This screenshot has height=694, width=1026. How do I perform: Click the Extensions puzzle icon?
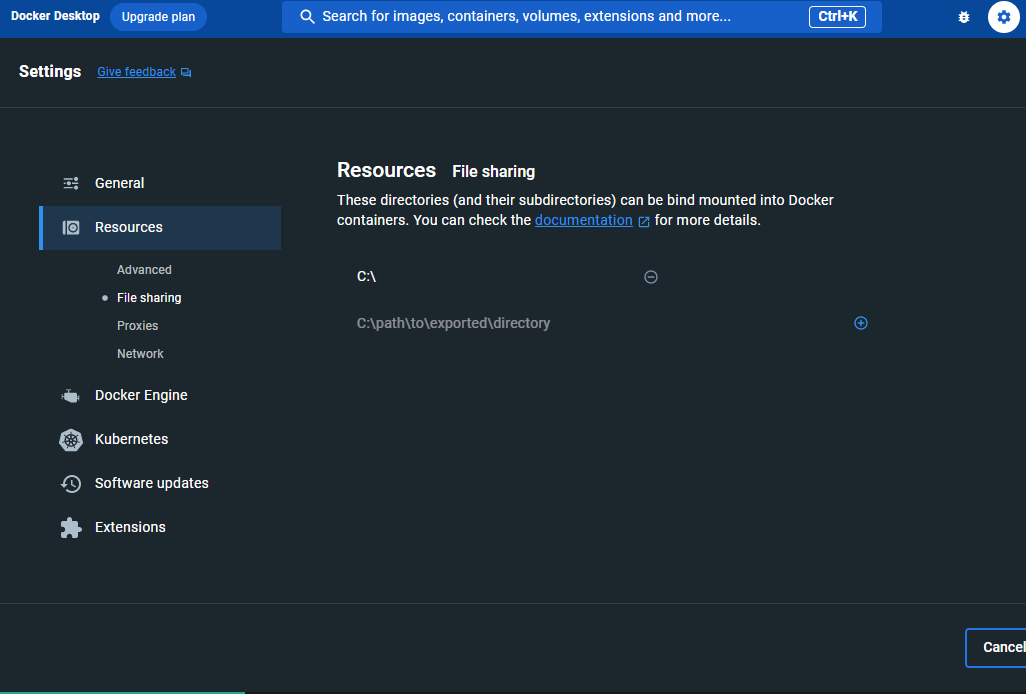click(71, 527)
